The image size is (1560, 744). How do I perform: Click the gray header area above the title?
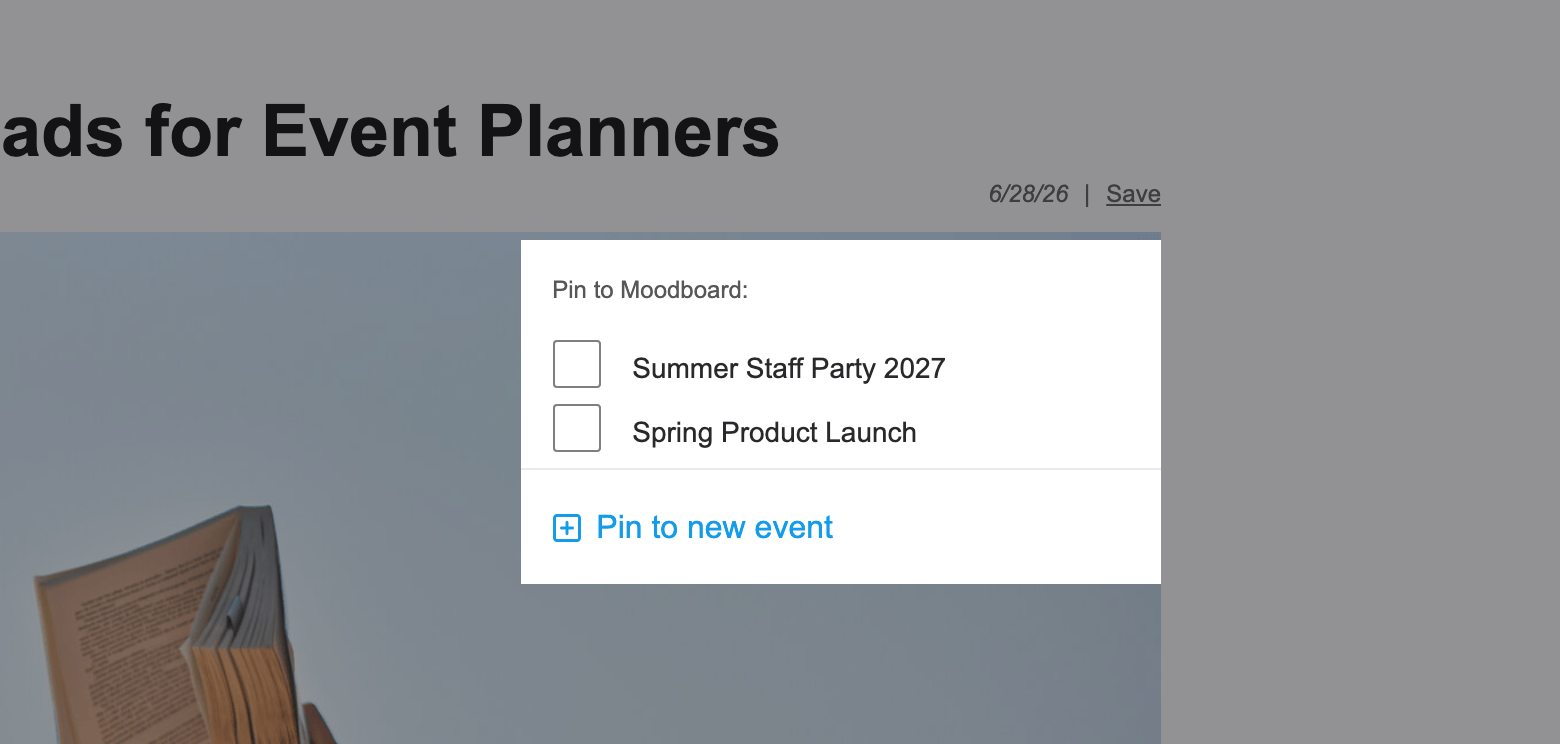tap(600, 40)
